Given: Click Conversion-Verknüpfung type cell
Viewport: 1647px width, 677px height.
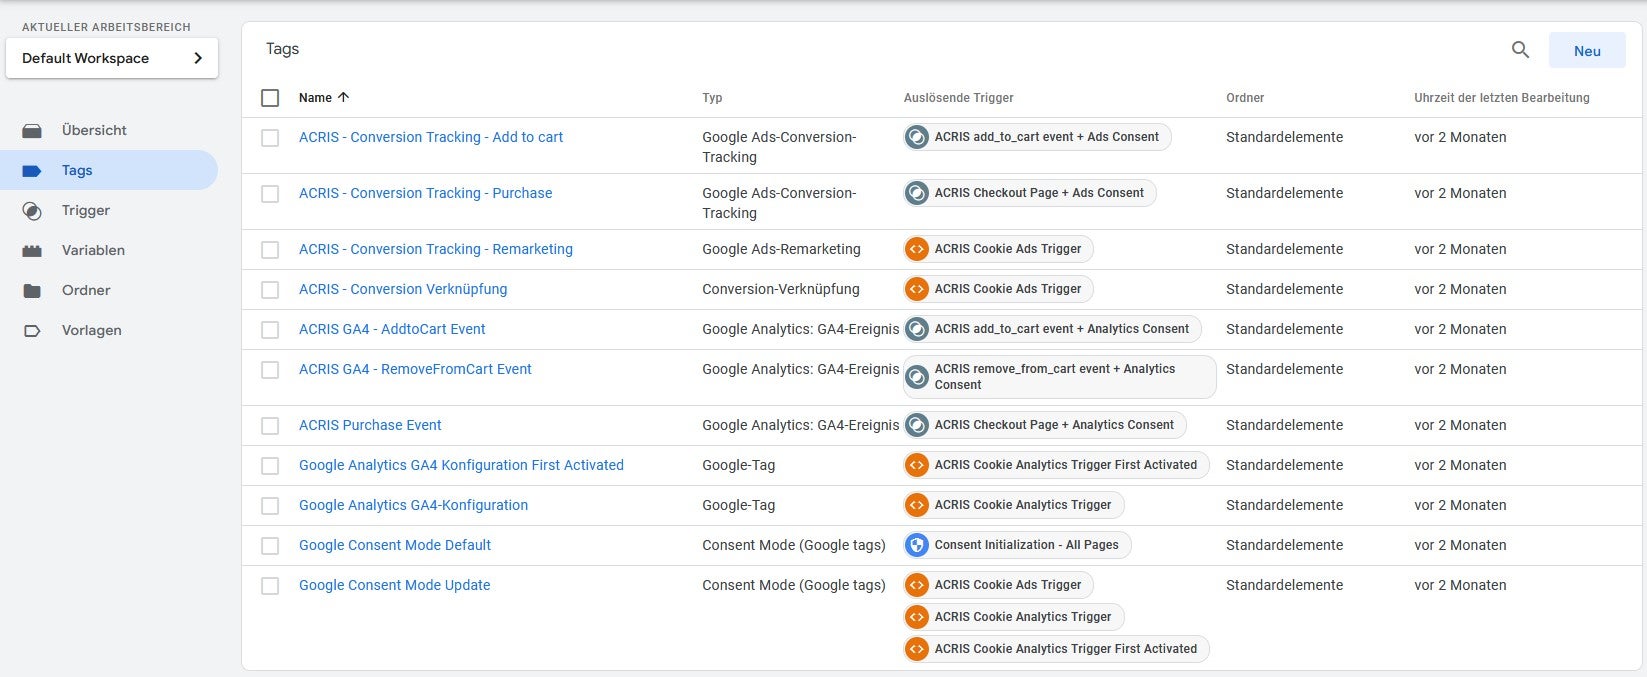Looking at the screenshot, I should [x=780, y=289].
